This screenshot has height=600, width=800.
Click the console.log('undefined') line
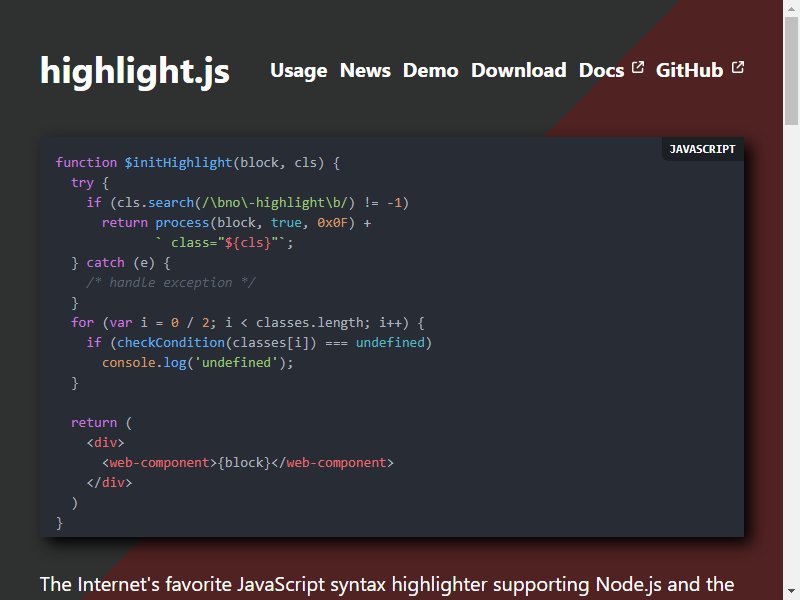click(x=198, y=363)
